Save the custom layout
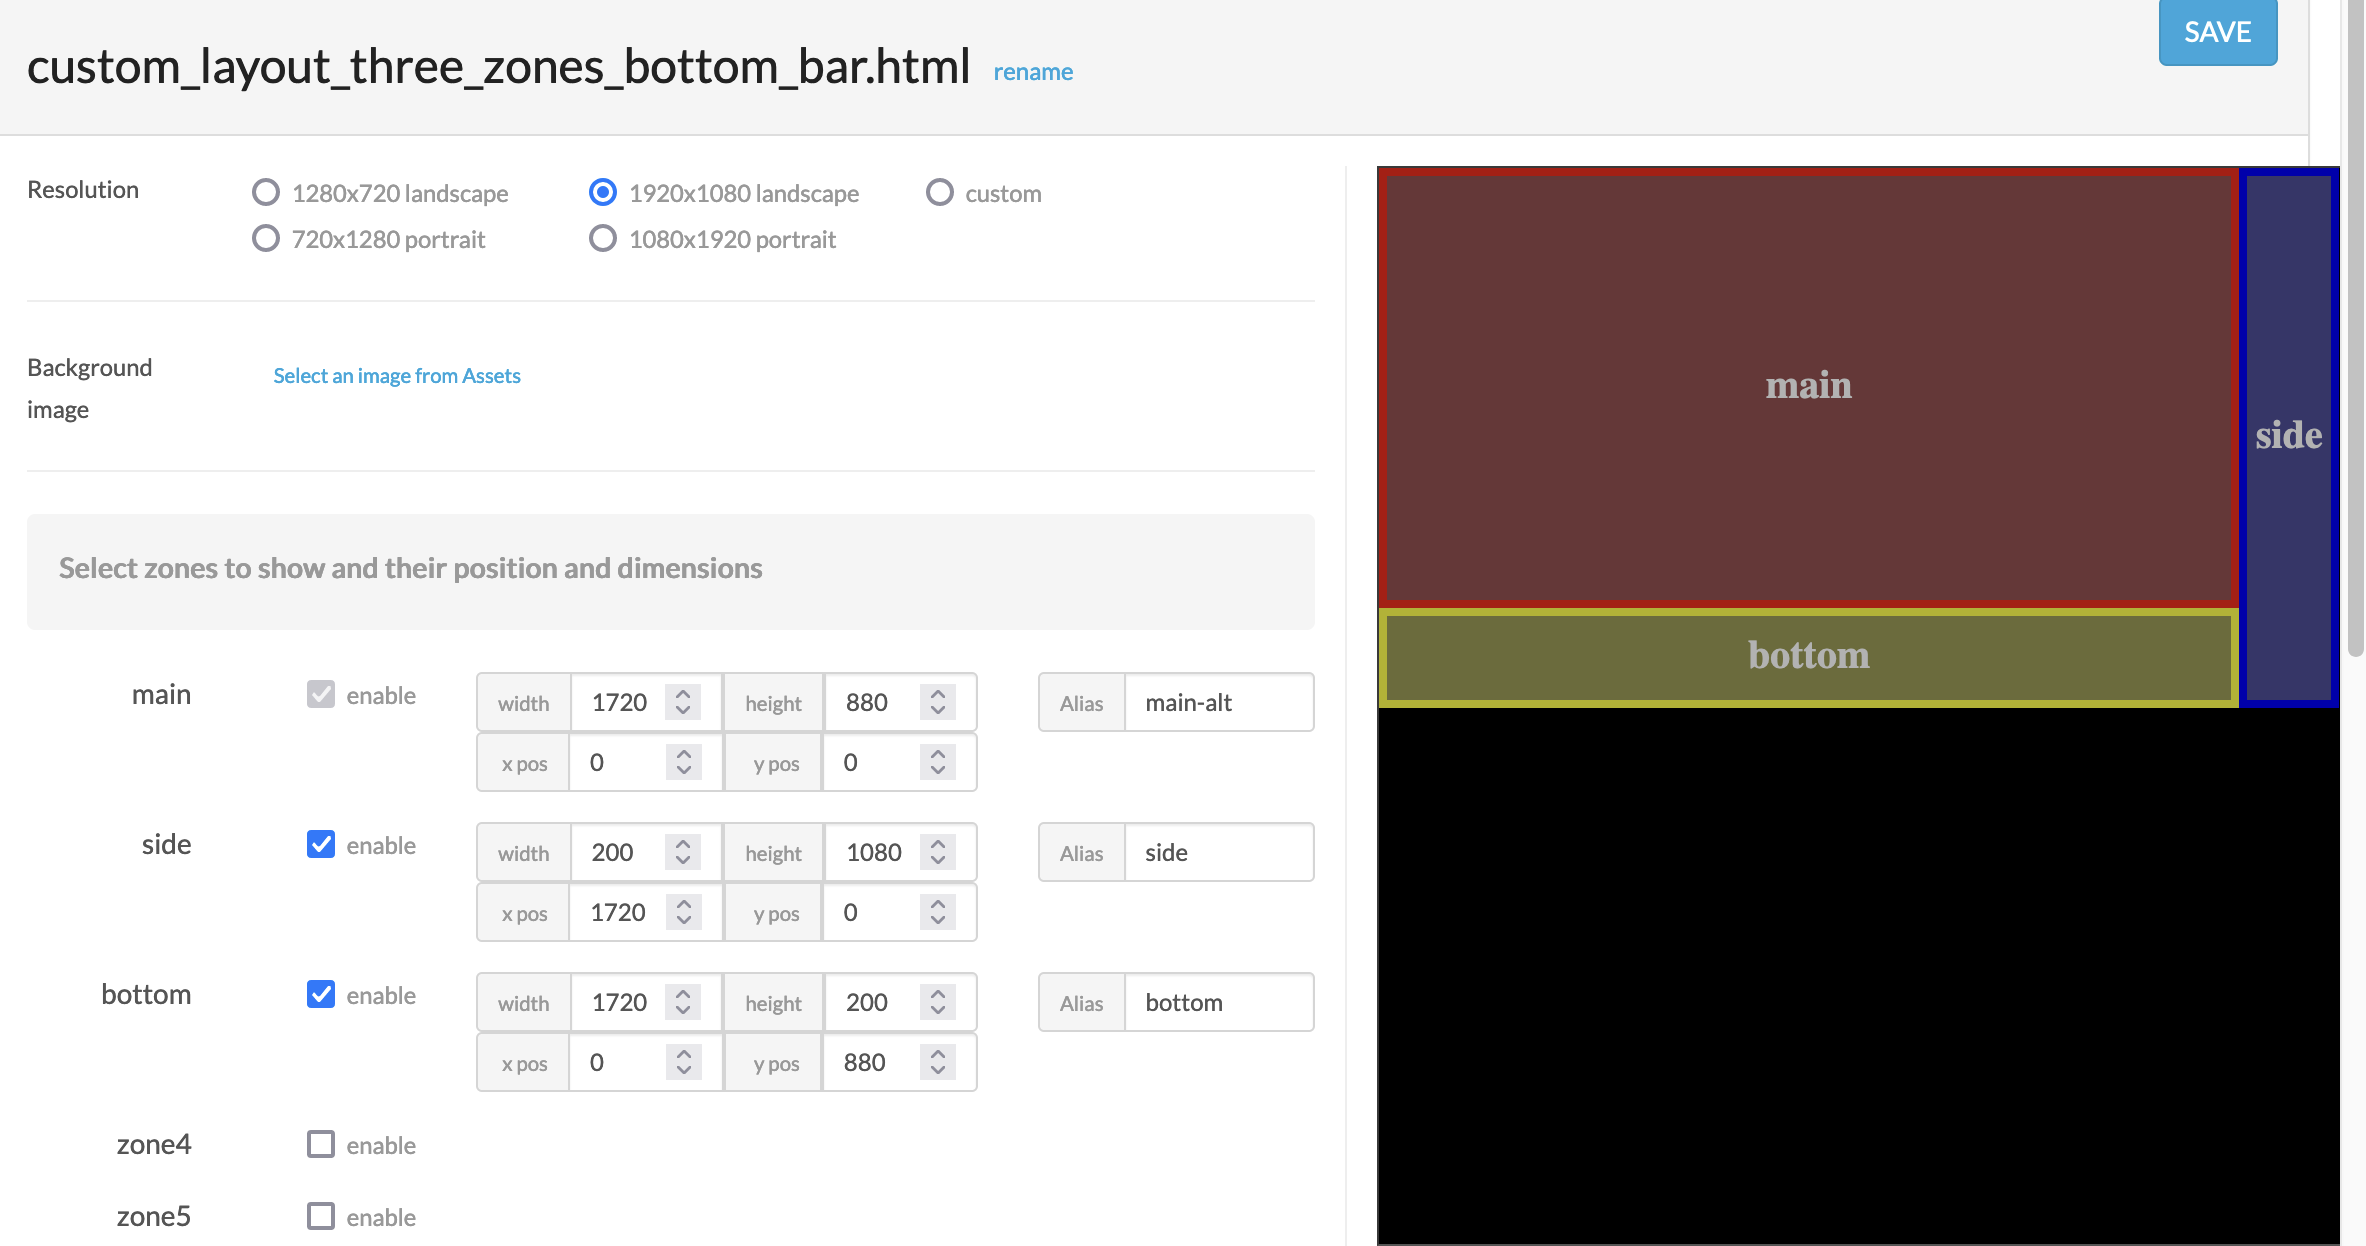2366x1246 pixels. point(2217,31)
